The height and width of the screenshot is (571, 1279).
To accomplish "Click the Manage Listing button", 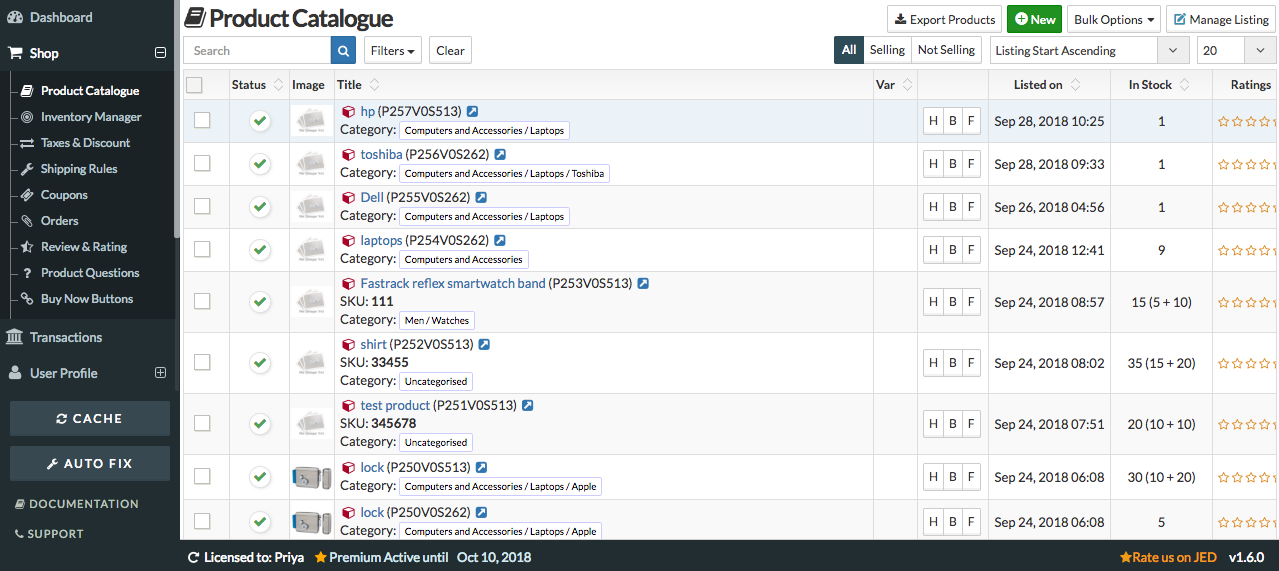I will pyautogui.click(x=1220, y=19).
